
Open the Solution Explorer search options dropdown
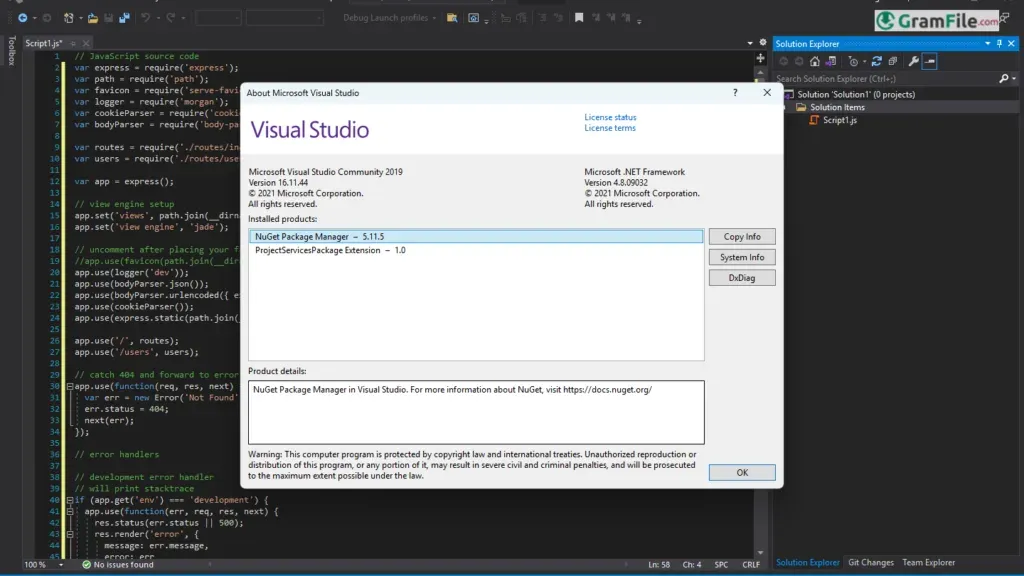pos(1014,78)
